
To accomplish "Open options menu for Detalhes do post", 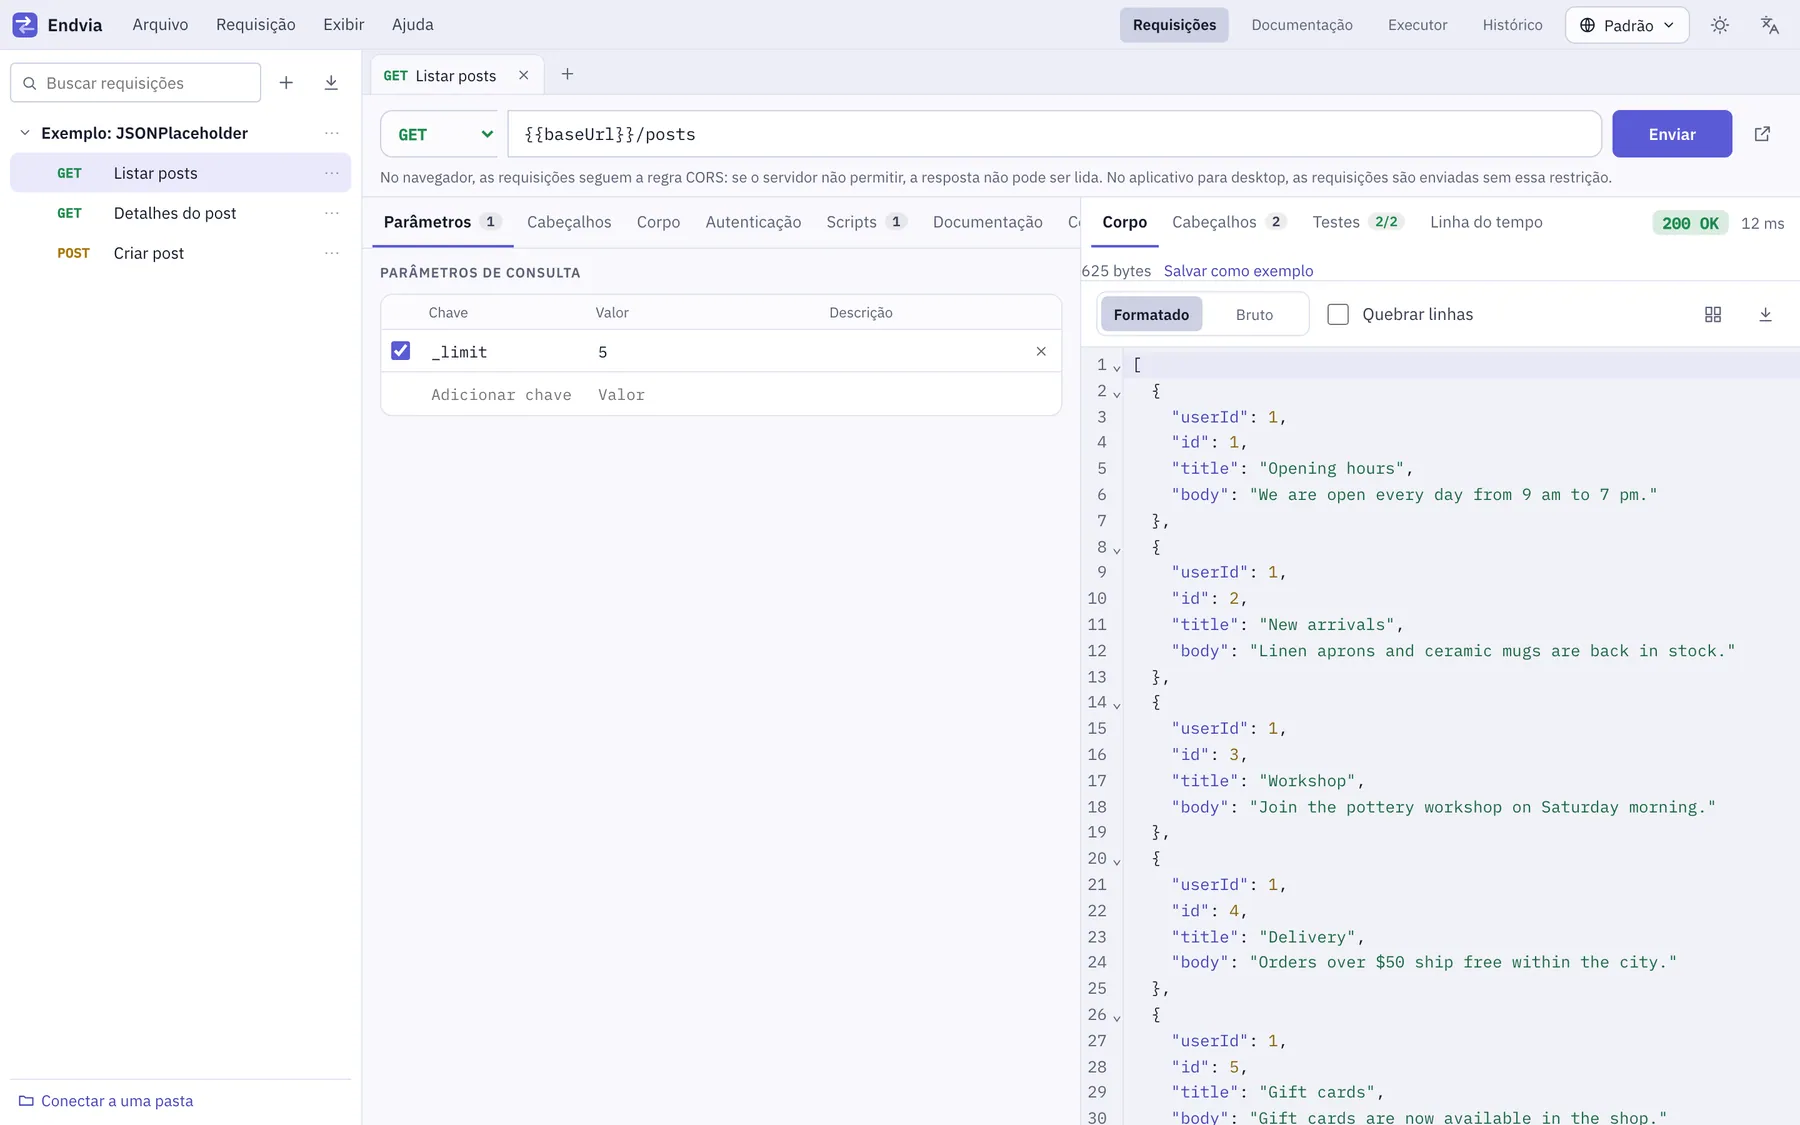I will (x=332, y=213).
